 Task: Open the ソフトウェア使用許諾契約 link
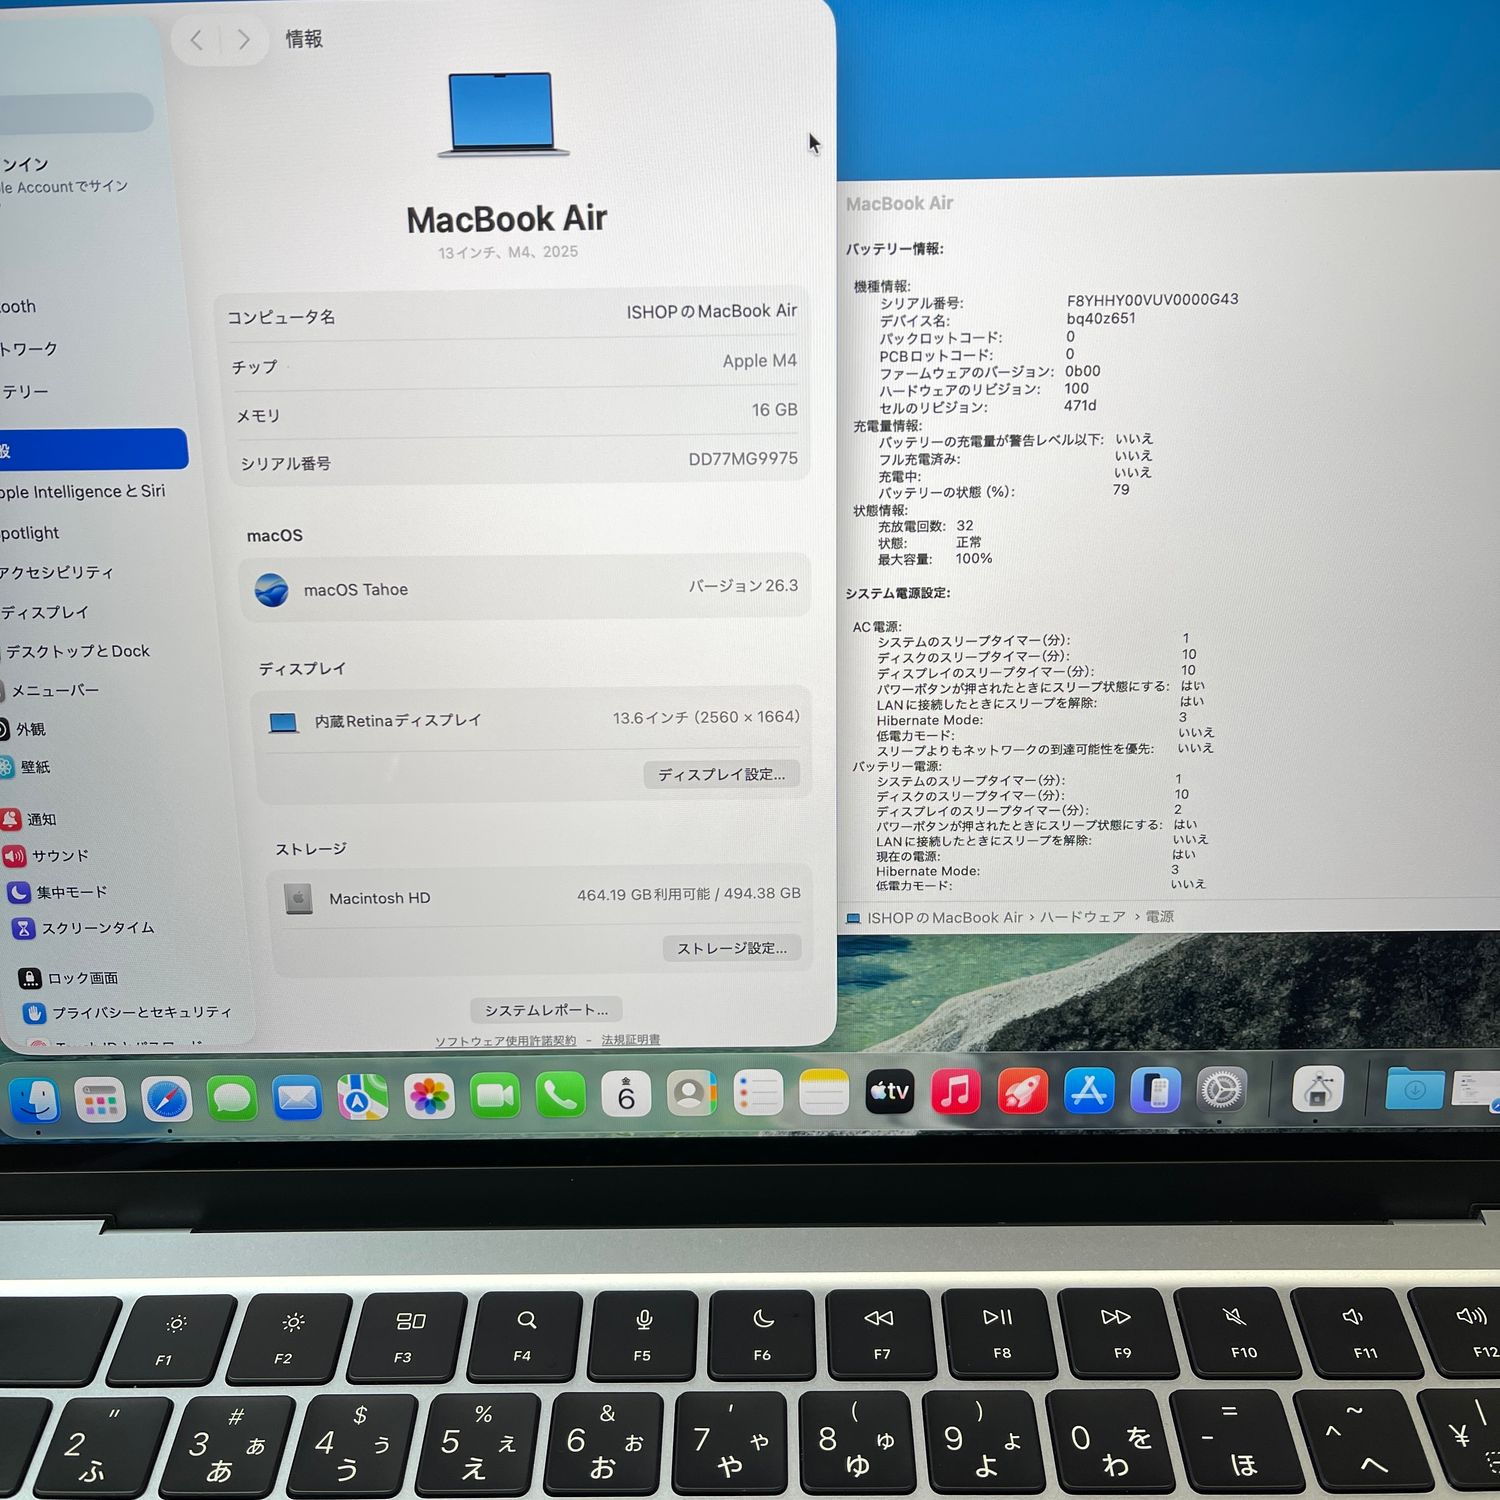(505, 1041)
